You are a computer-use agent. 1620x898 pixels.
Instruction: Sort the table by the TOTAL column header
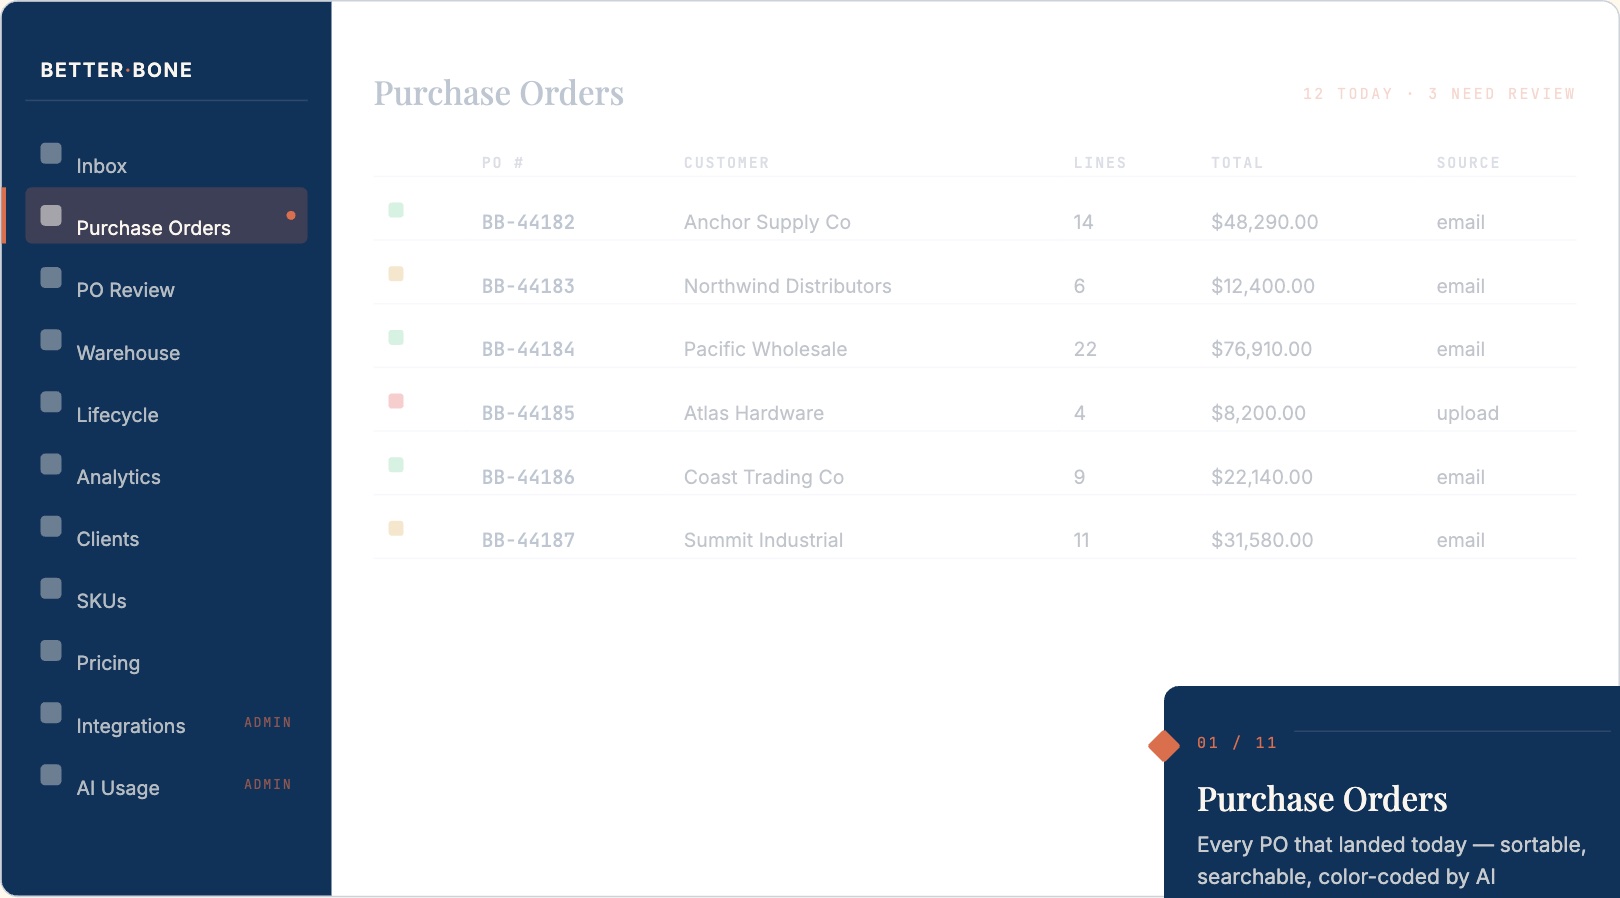(1238, 162)
